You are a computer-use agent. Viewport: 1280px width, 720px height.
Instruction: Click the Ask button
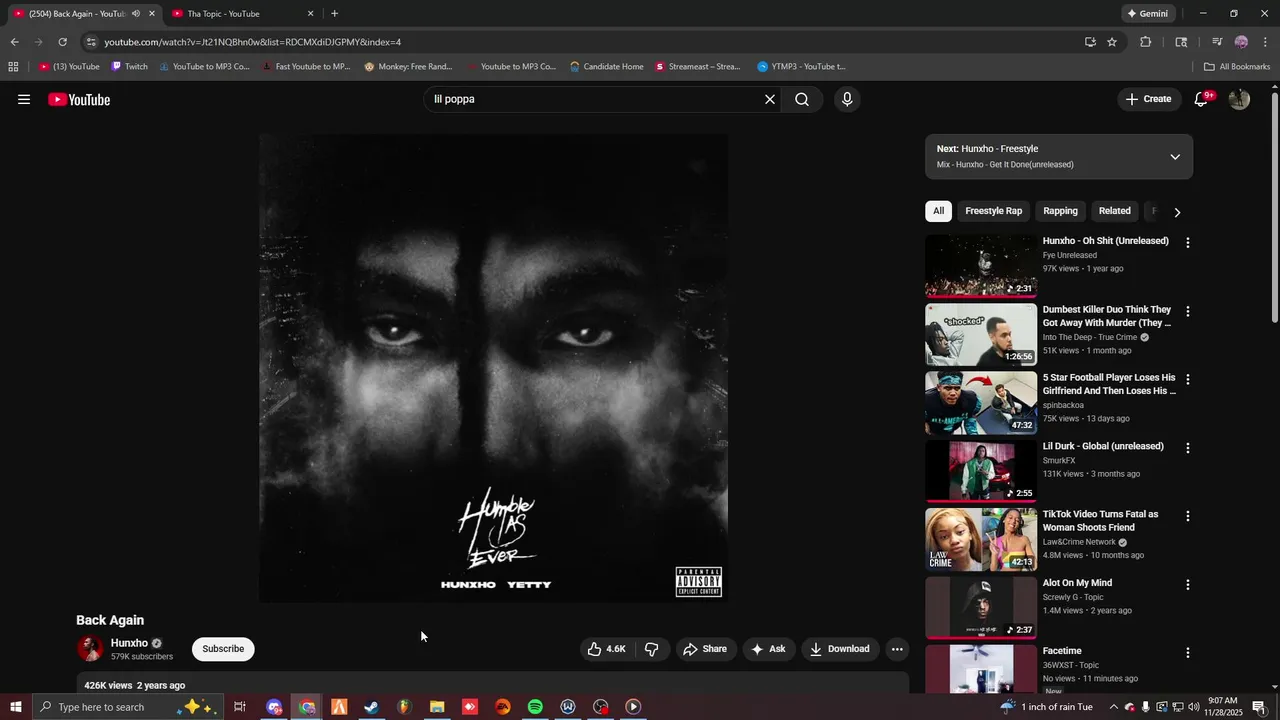coord(768,649)
